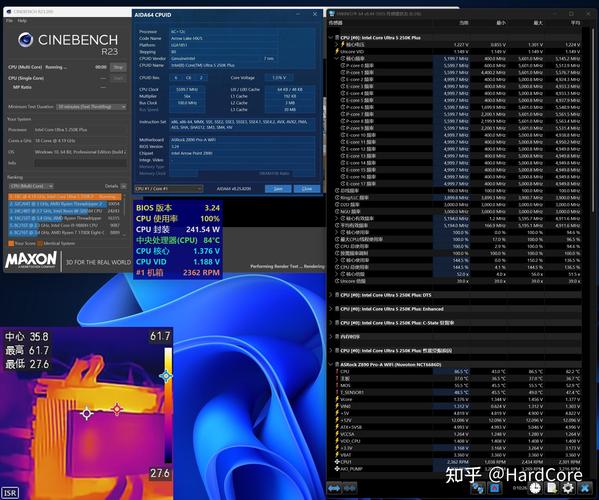
Task: Collapse the core clocks subtree above P-core 0
Action: (x=337, y=58)
